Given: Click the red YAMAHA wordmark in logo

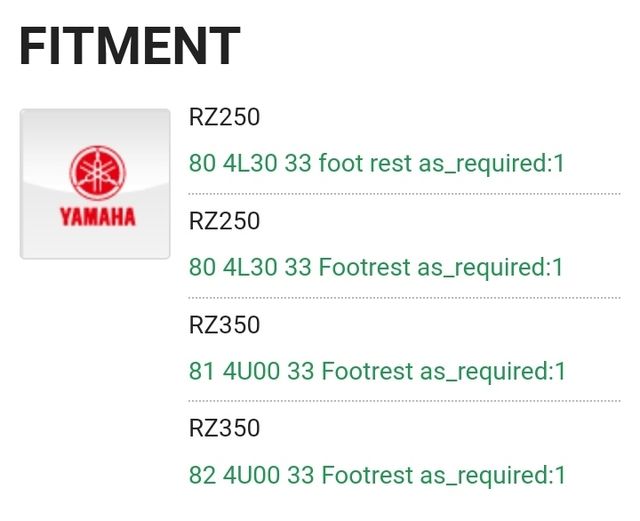Looking at the screenshot, I should pos(96,217).
